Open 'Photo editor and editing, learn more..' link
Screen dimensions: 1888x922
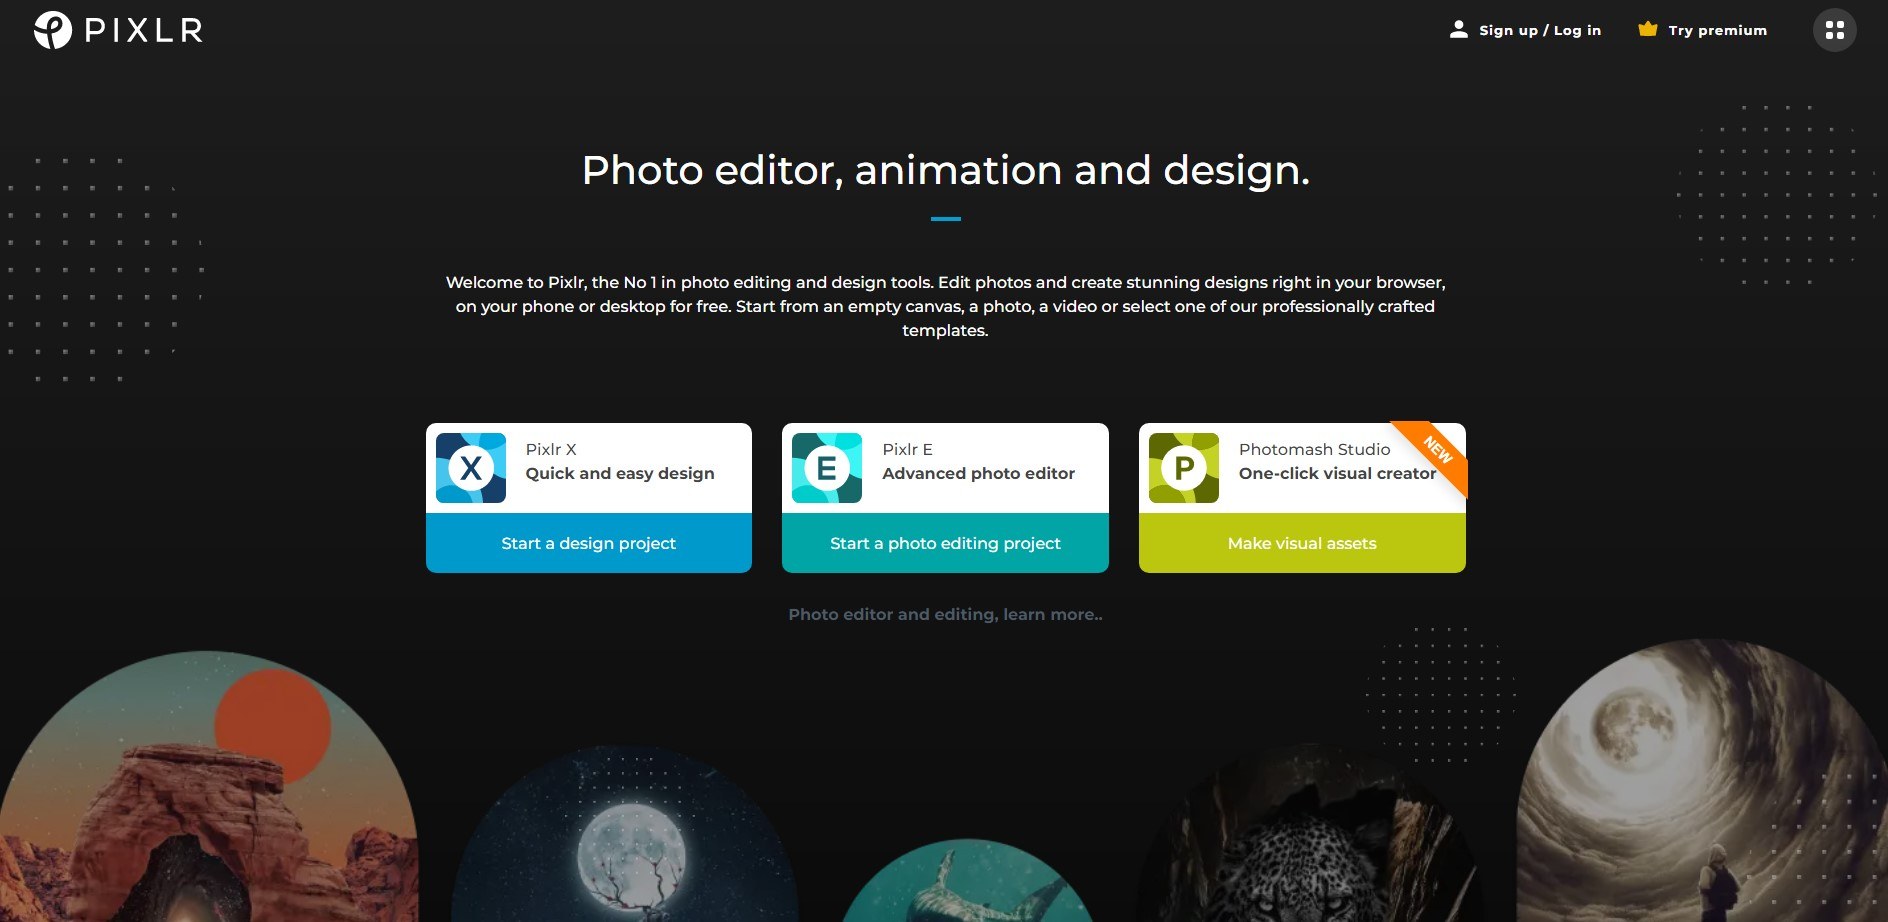click(x=945, y=614)
